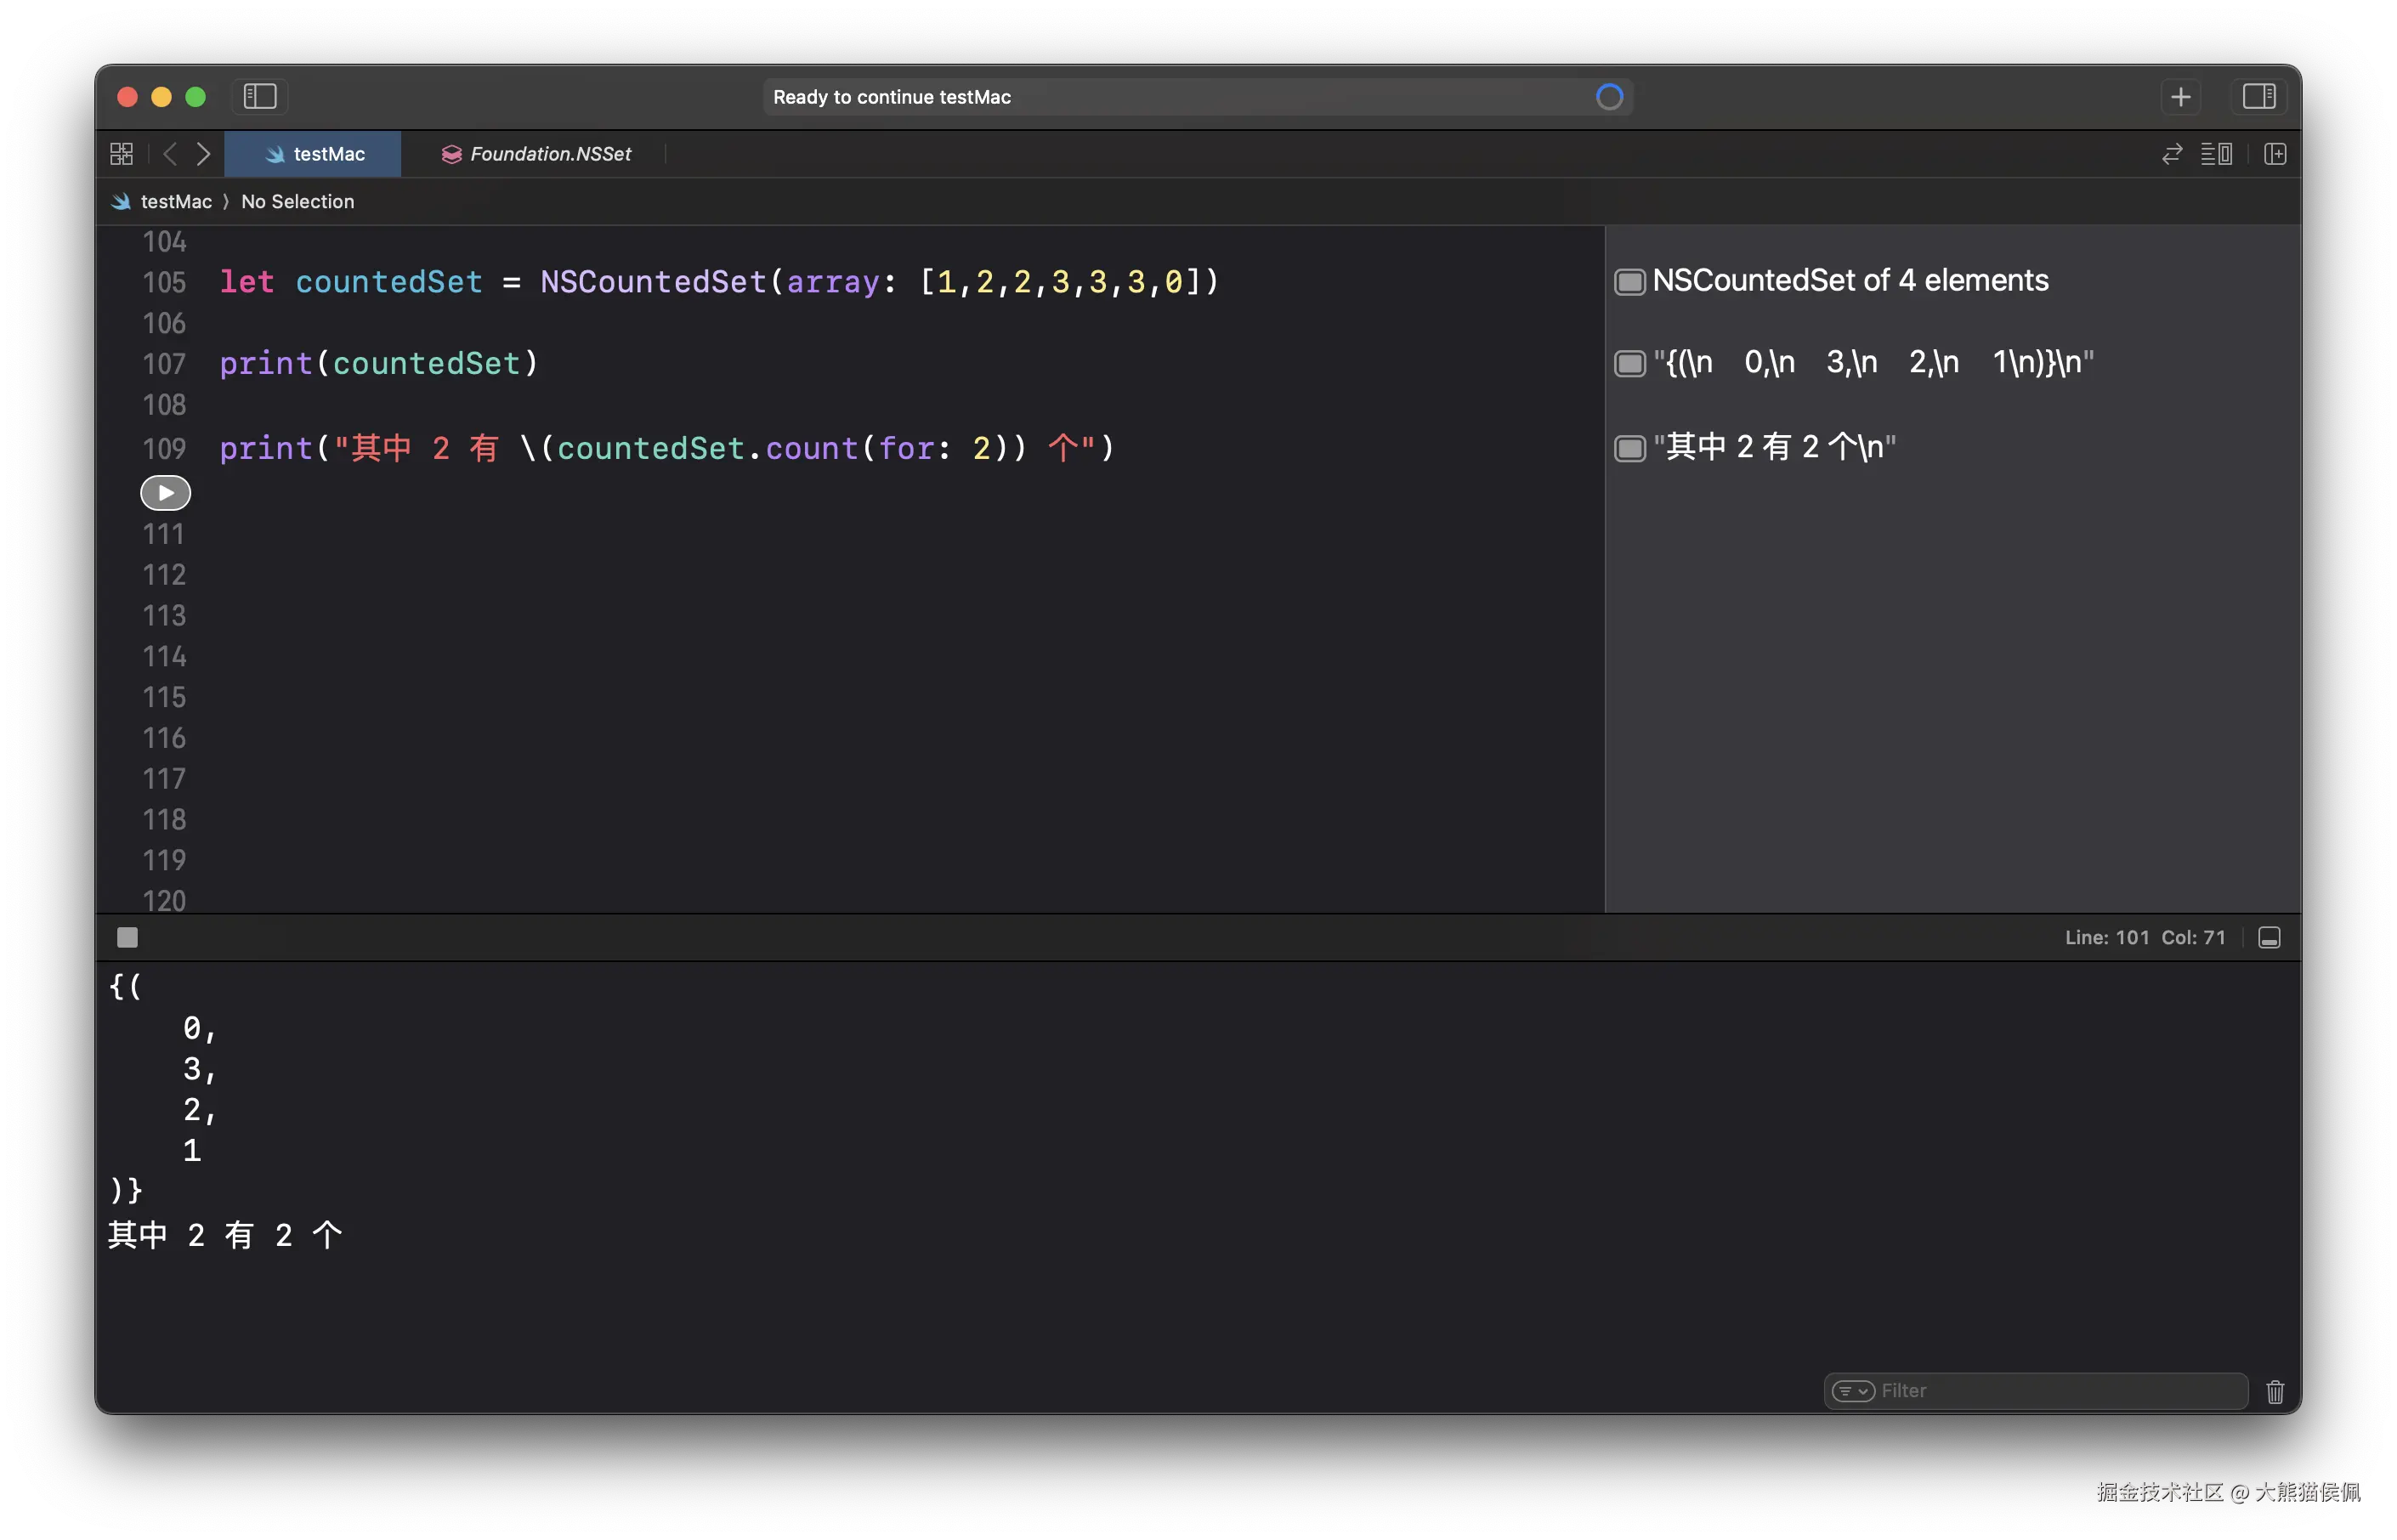Run playground up to line 110
Screen dimensions: 2397x1540
165,492
